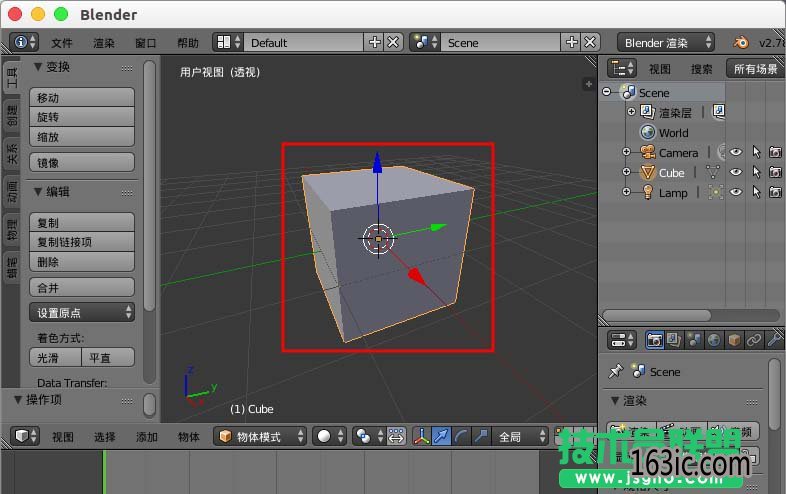Switch to World properties globe tab icon
The image size is (786, 494).
[x=714, y=340]
